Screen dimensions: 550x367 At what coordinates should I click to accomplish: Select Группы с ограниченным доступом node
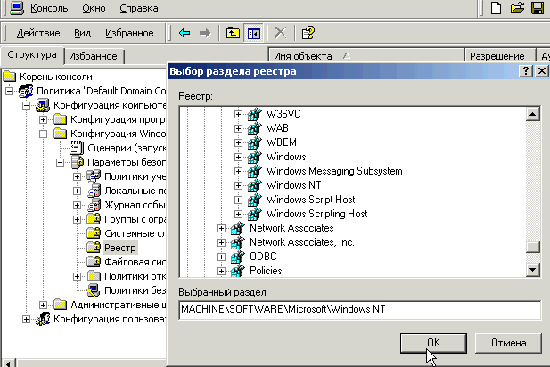(x=135, y=219)
